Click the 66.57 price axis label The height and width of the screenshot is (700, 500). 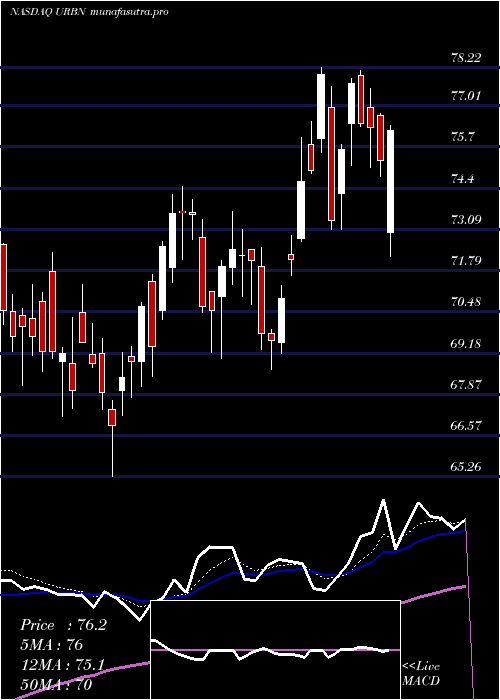tap(467, 425)
